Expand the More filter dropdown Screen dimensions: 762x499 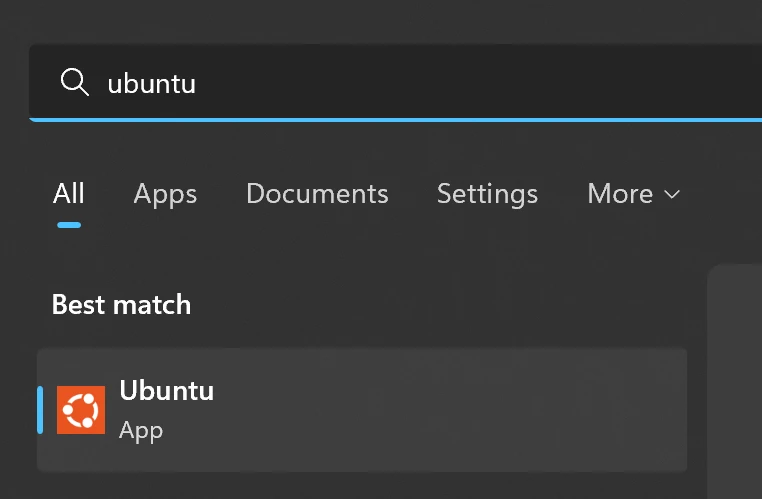632,194
